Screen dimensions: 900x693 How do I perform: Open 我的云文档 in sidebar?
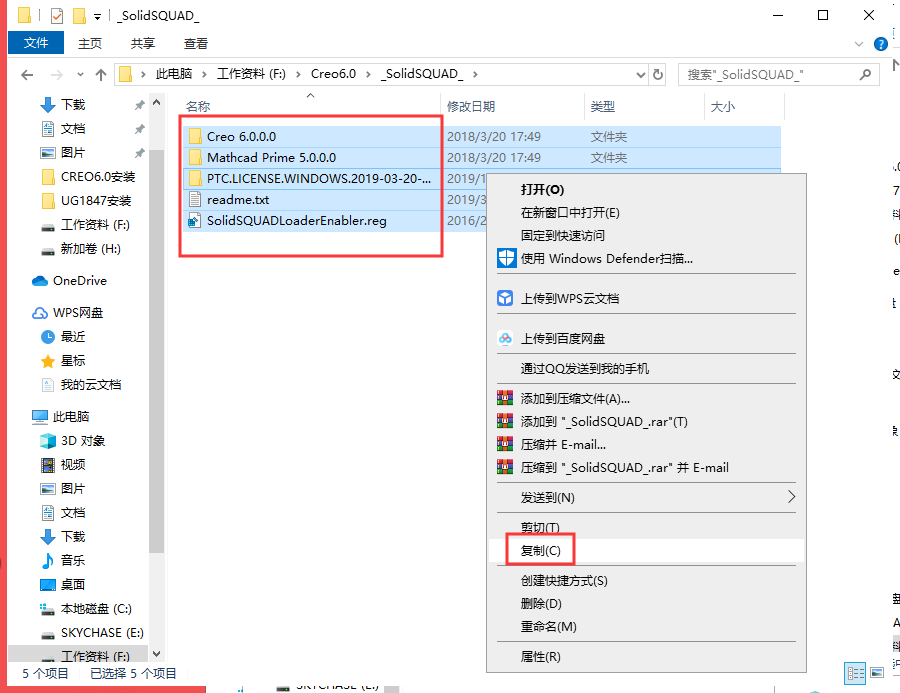[x=91, y=385]
